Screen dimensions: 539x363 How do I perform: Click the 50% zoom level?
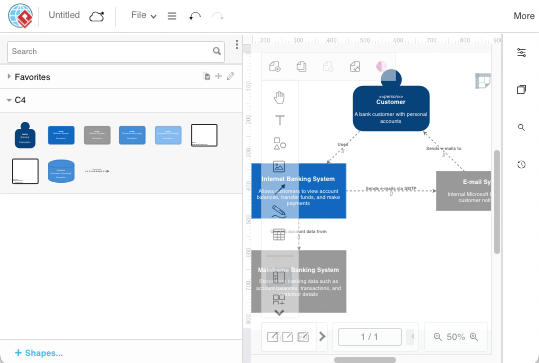455,337
